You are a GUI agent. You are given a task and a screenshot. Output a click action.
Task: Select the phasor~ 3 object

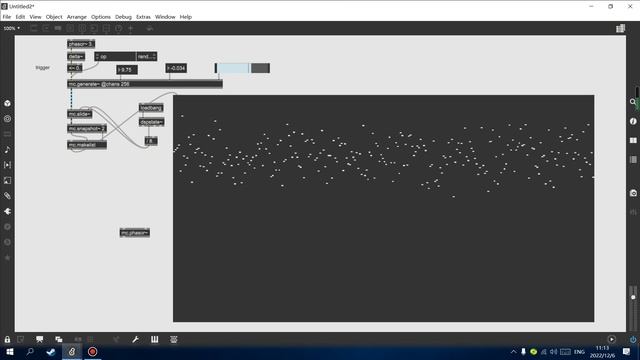81,44
